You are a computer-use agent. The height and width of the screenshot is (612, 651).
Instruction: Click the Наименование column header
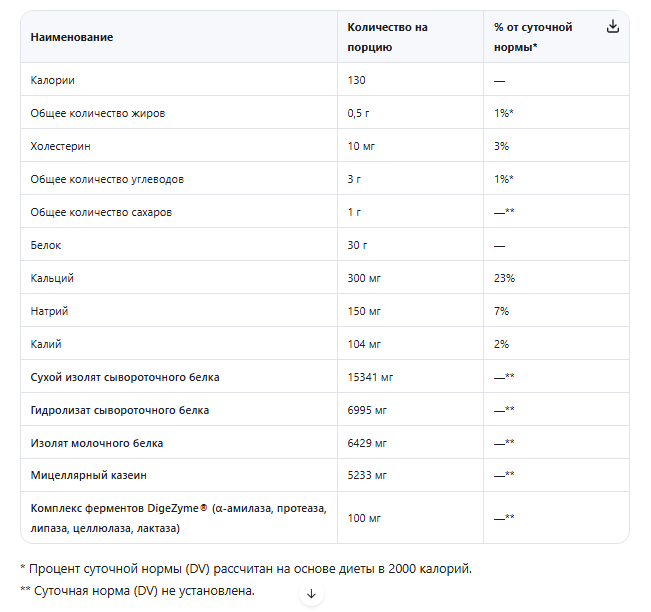click(x=72, y=37)
